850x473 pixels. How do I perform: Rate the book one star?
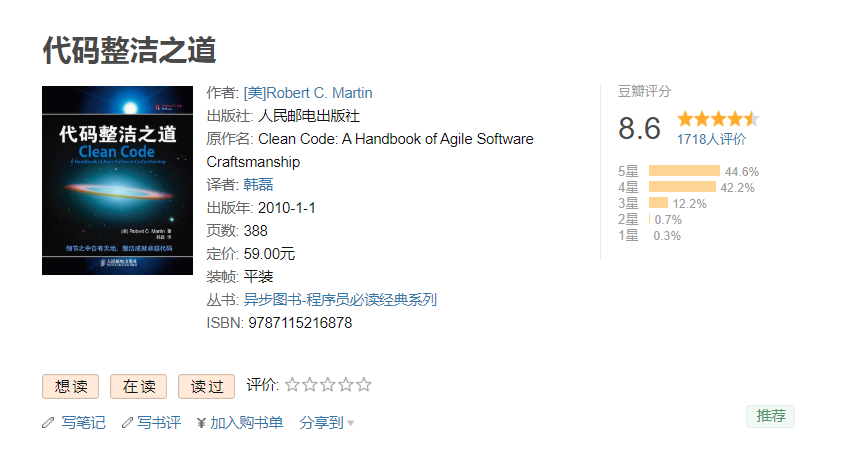click(x=292, y=385)
